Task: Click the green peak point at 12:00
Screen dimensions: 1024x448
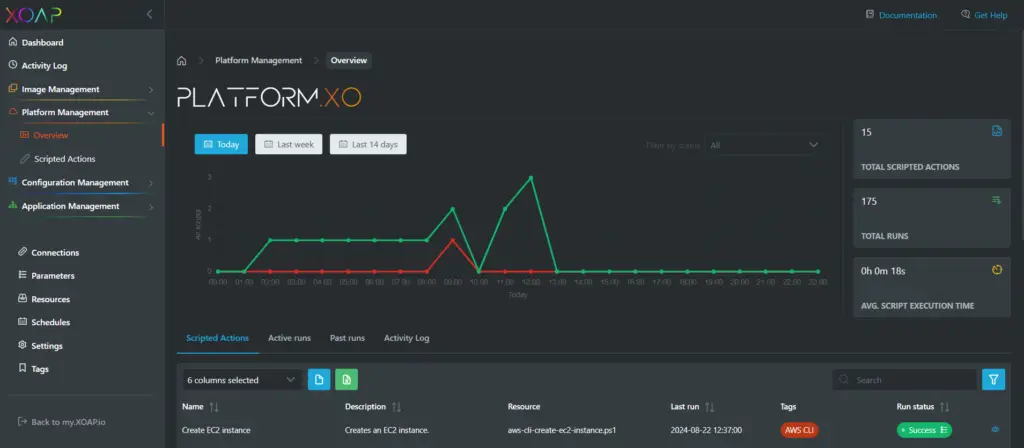Action: point(531,178)
